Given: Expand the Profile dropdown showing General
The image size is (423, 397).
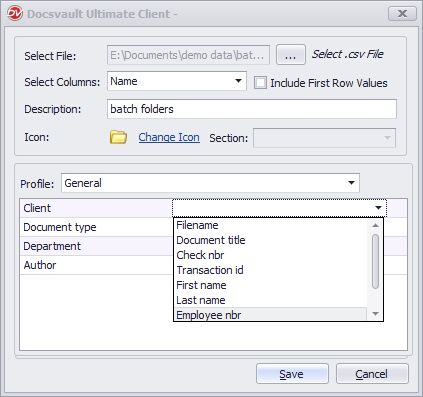Looking at the screenshot, I should pyautogui.click(x=210, y=183).
